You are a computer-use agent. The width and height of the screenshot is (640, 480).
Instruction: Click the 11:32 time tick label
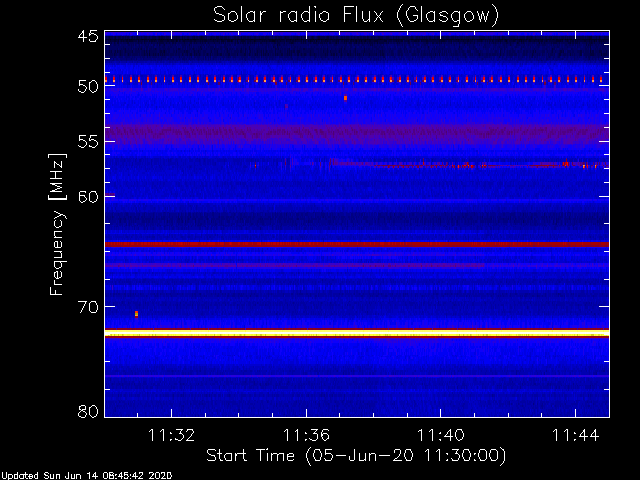tap(171, 435)
